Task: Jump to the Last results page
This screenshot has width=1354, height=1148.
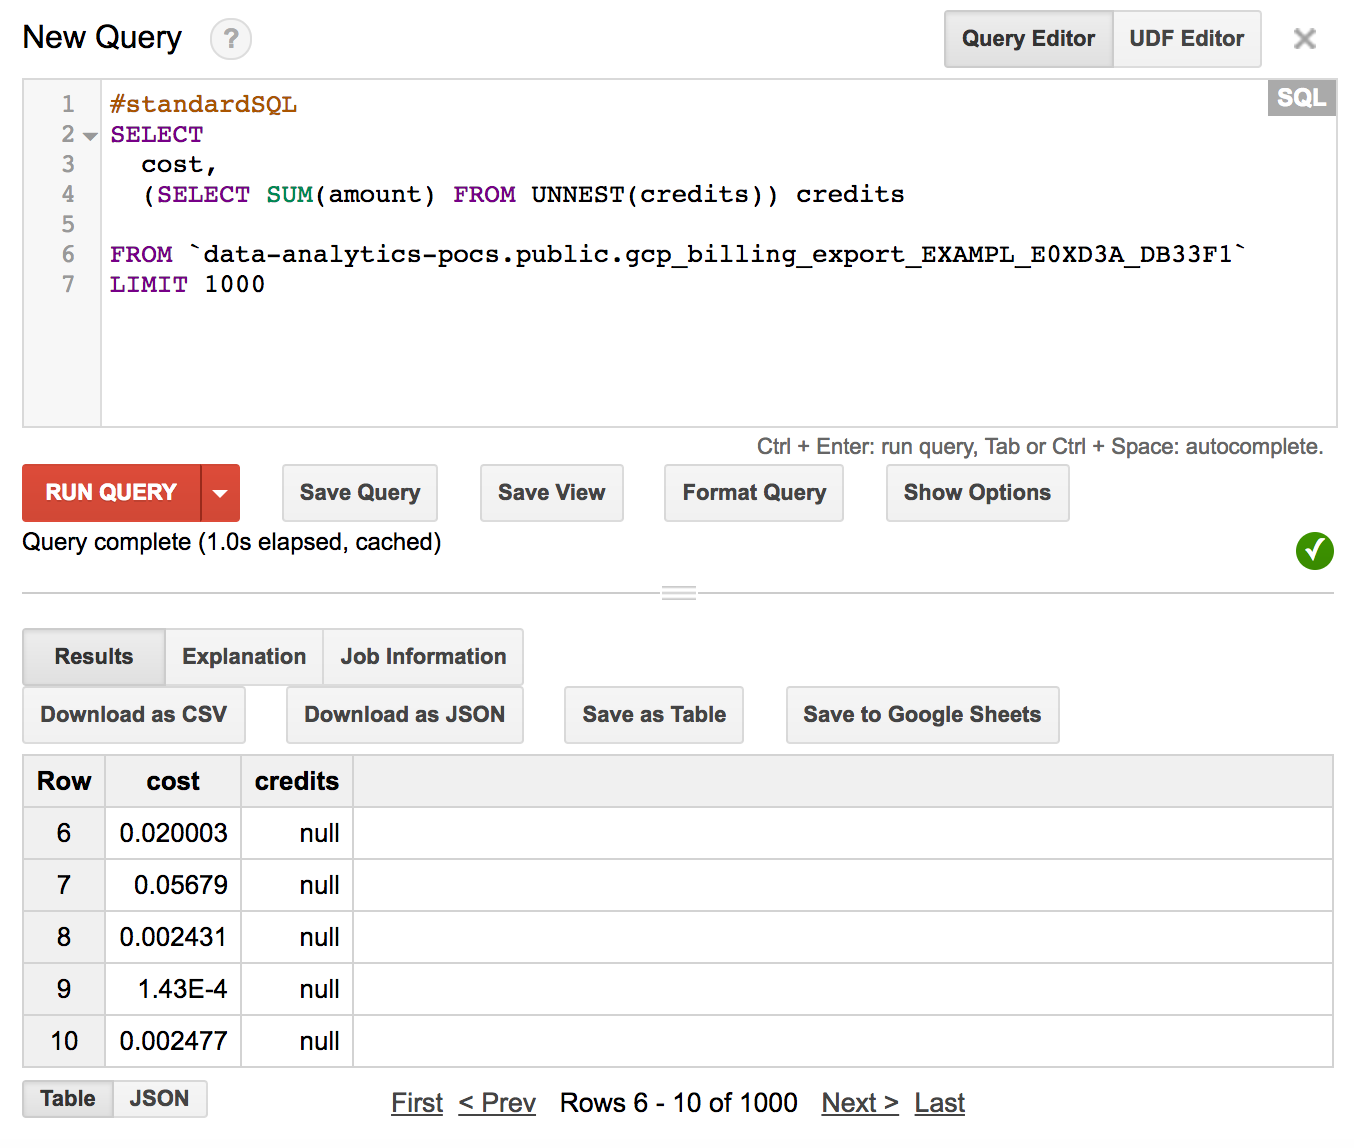Action: click(x=939, y=1103)
